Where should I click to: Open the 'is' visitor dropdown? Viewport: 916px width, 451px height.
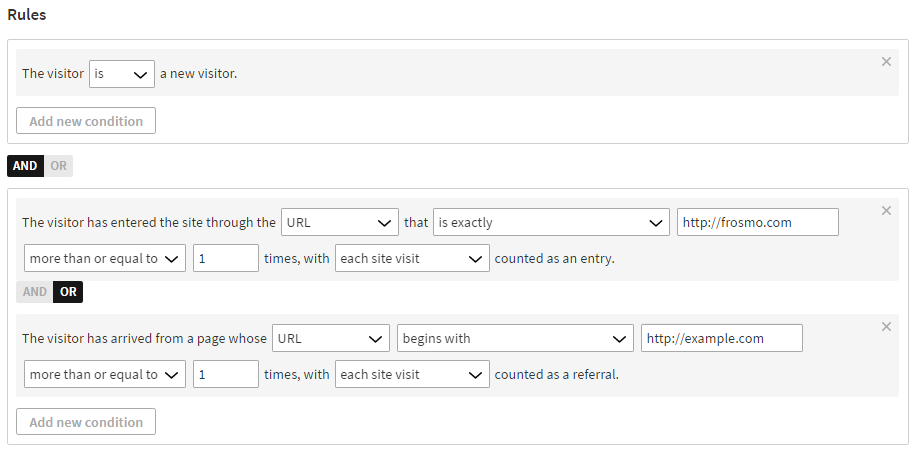(x=121, y=74)
